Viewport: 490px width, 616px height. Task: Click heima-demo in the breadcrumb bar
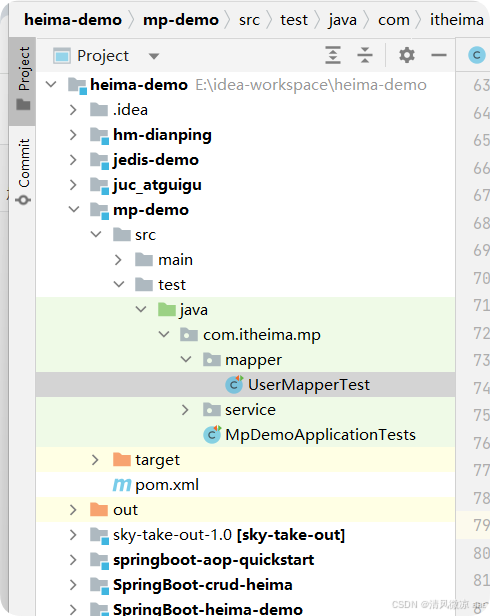coord(73,19)
